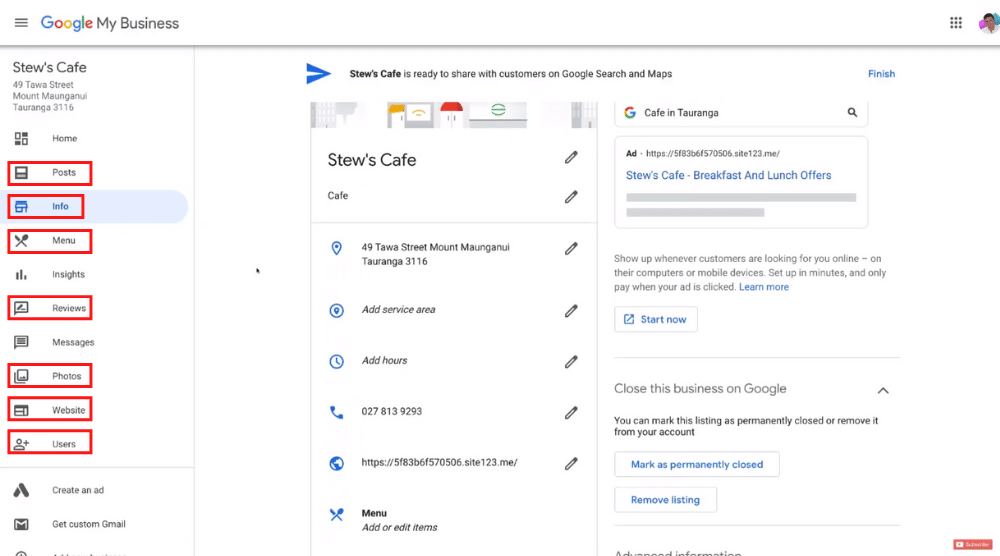Click the Cafe in Tauranga search field
This screenshot has width=1000, height=556.
tap(741, 113)
